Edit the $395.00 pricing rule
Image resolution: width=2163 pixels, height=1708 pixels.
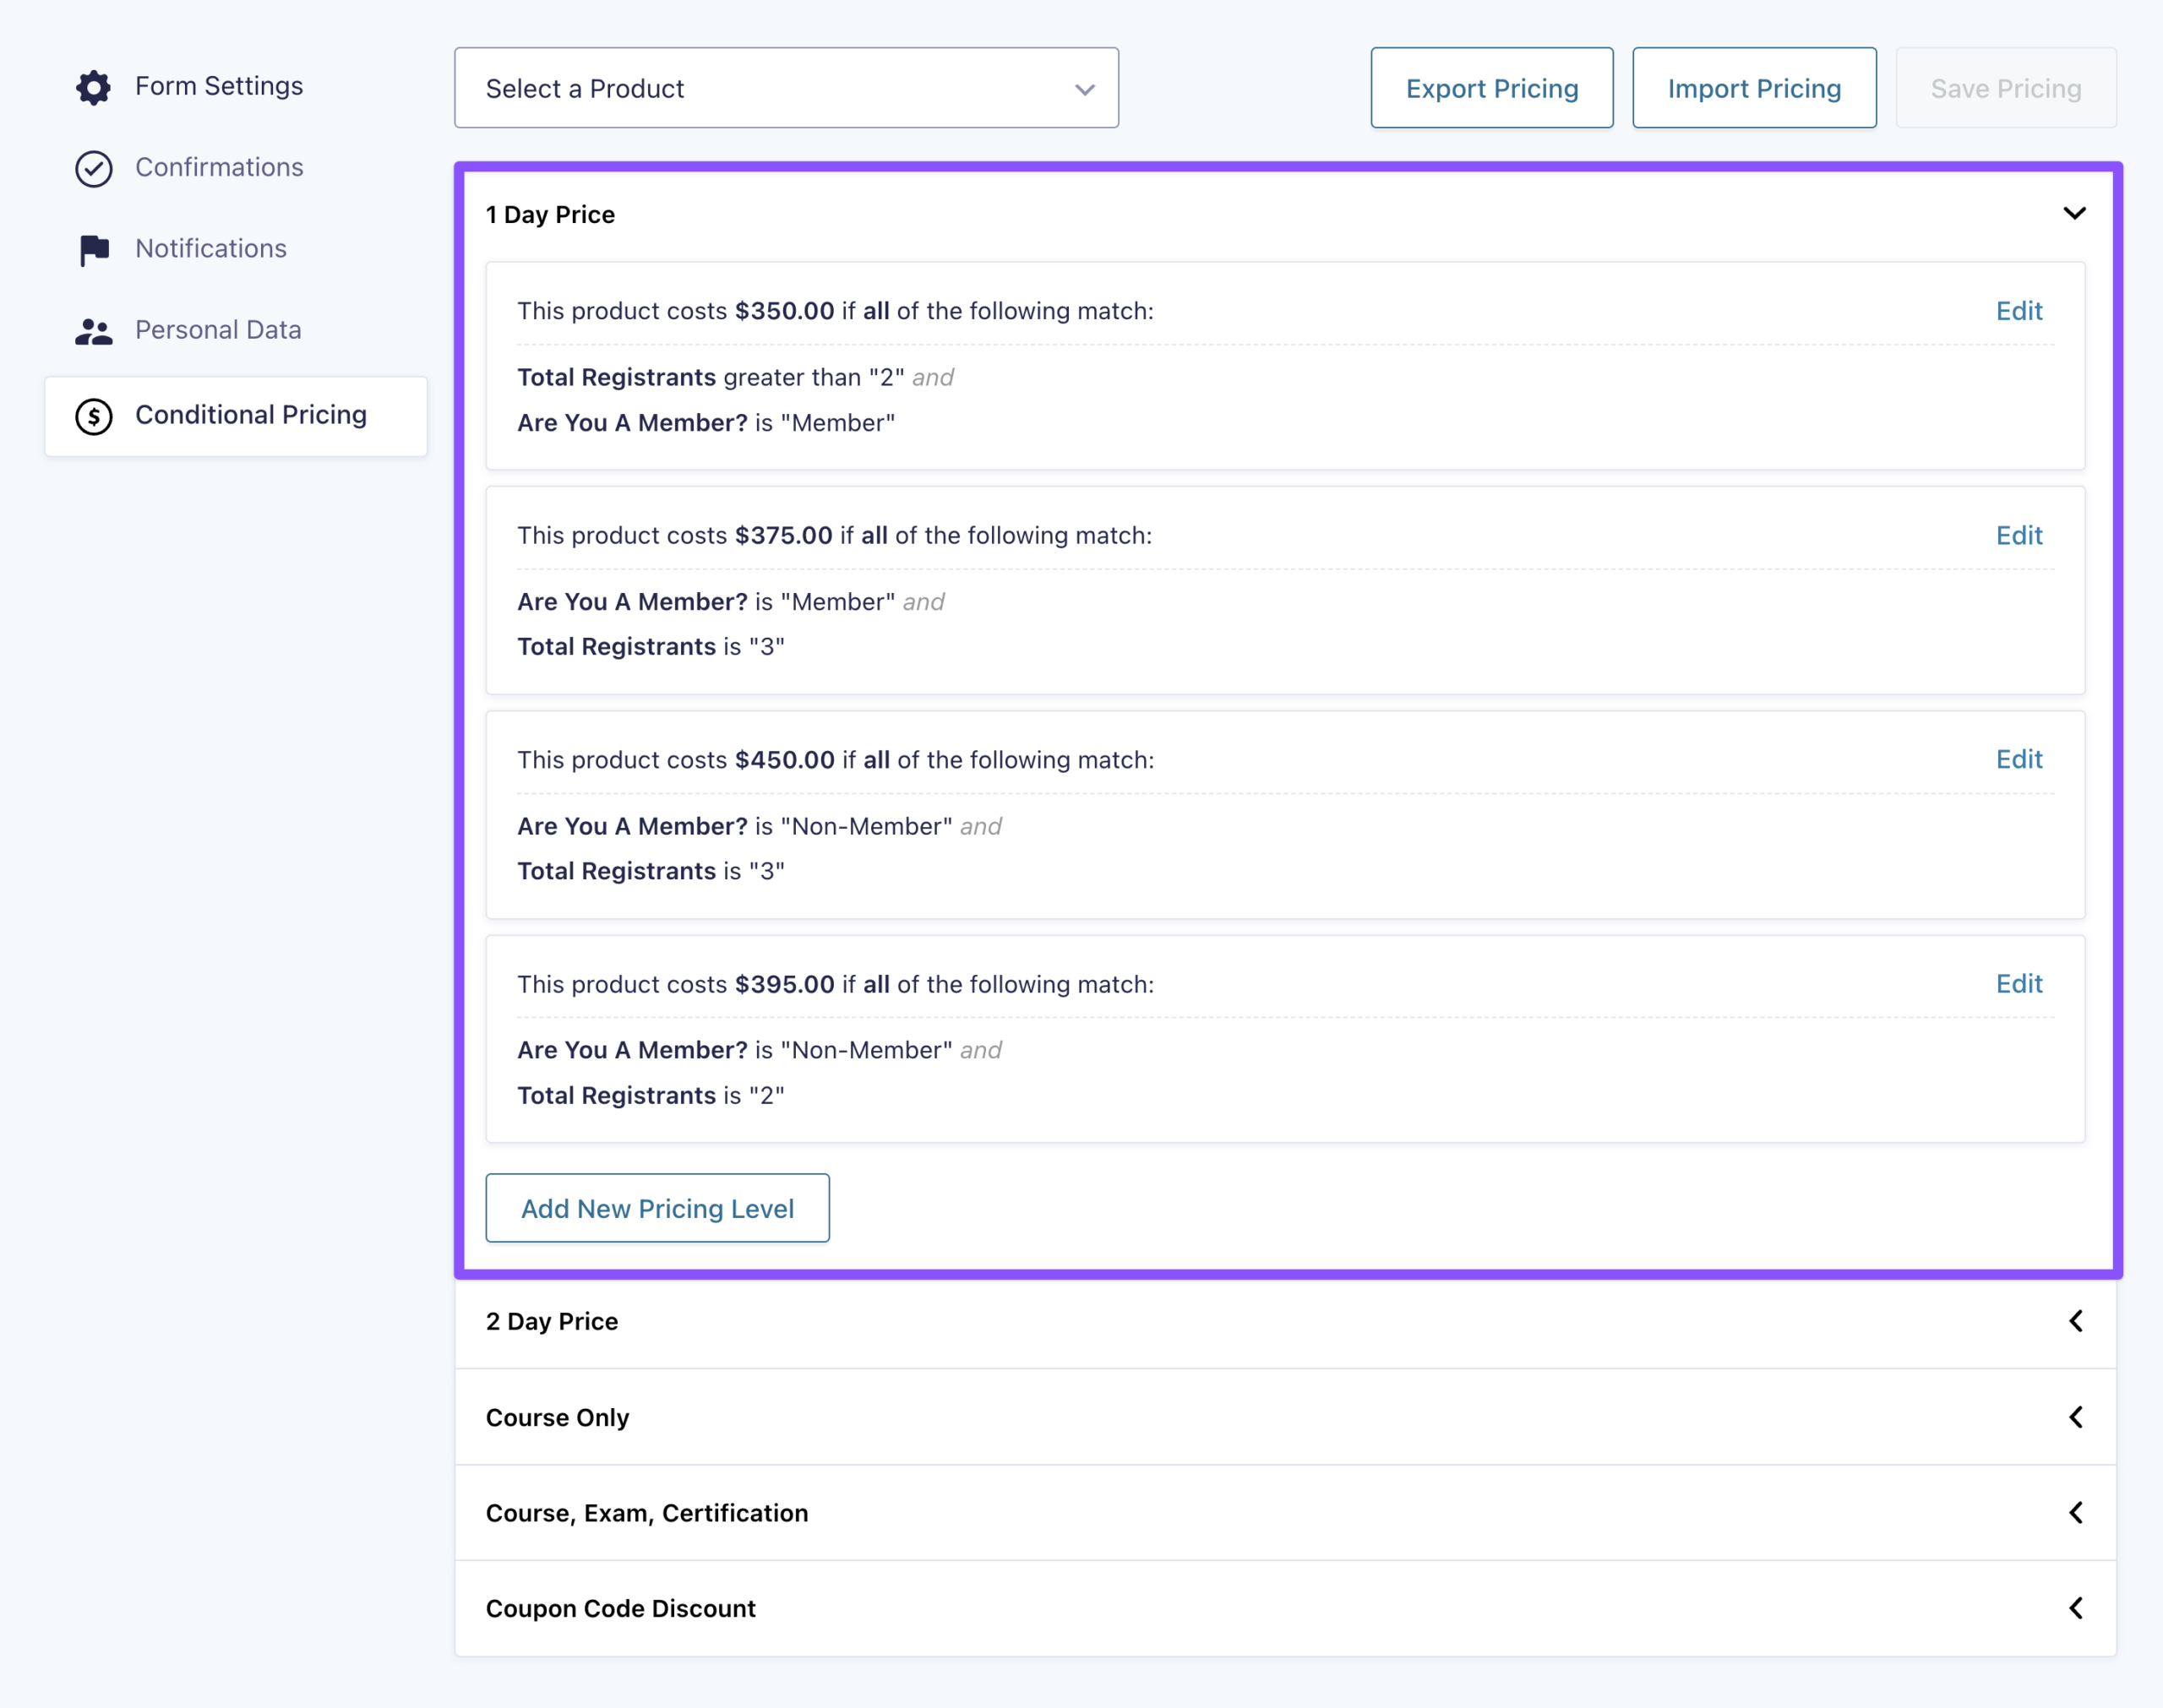click(2018, 984)
